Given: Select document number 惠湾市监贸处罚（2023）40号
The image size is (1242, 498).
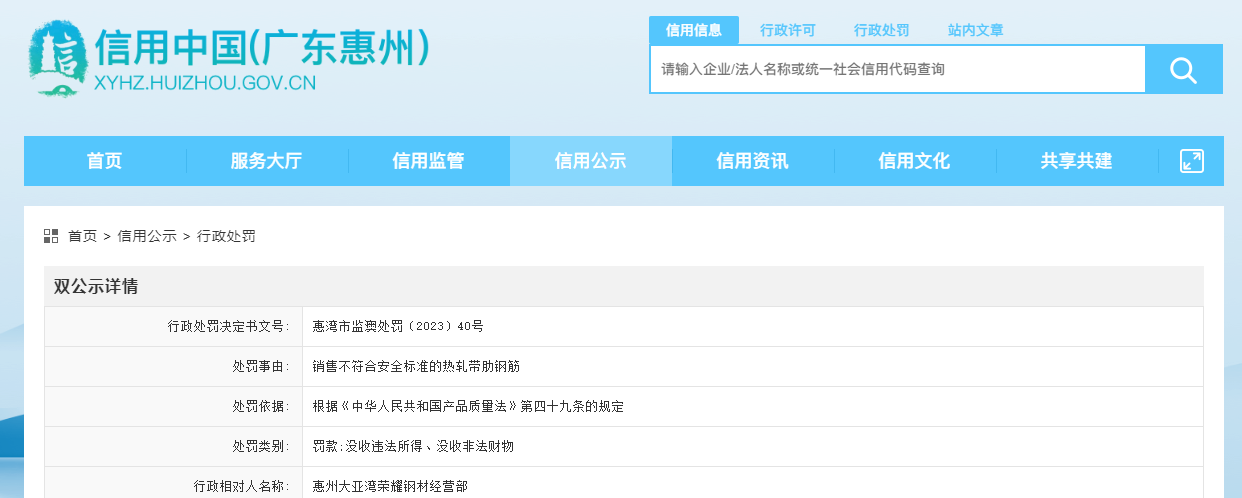Looking at the screenshot, I should pyautogui.click(x=398, y=326).
